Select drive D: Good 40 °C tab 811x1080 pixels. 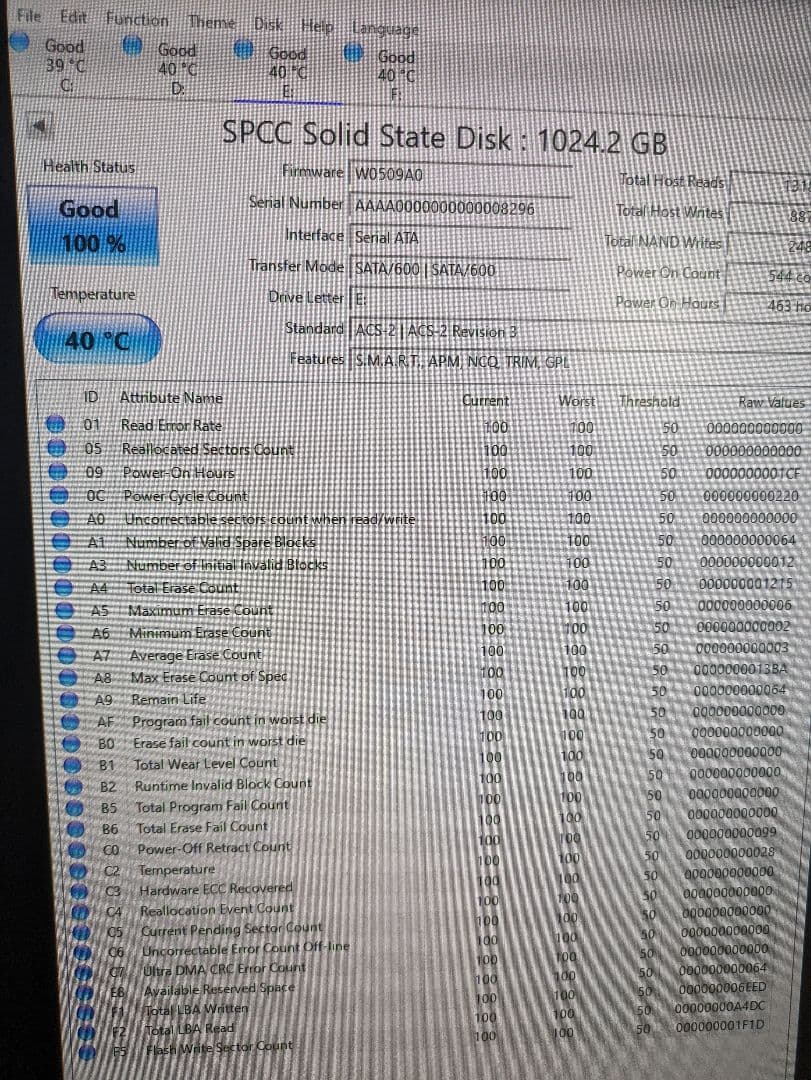point(163,68)
